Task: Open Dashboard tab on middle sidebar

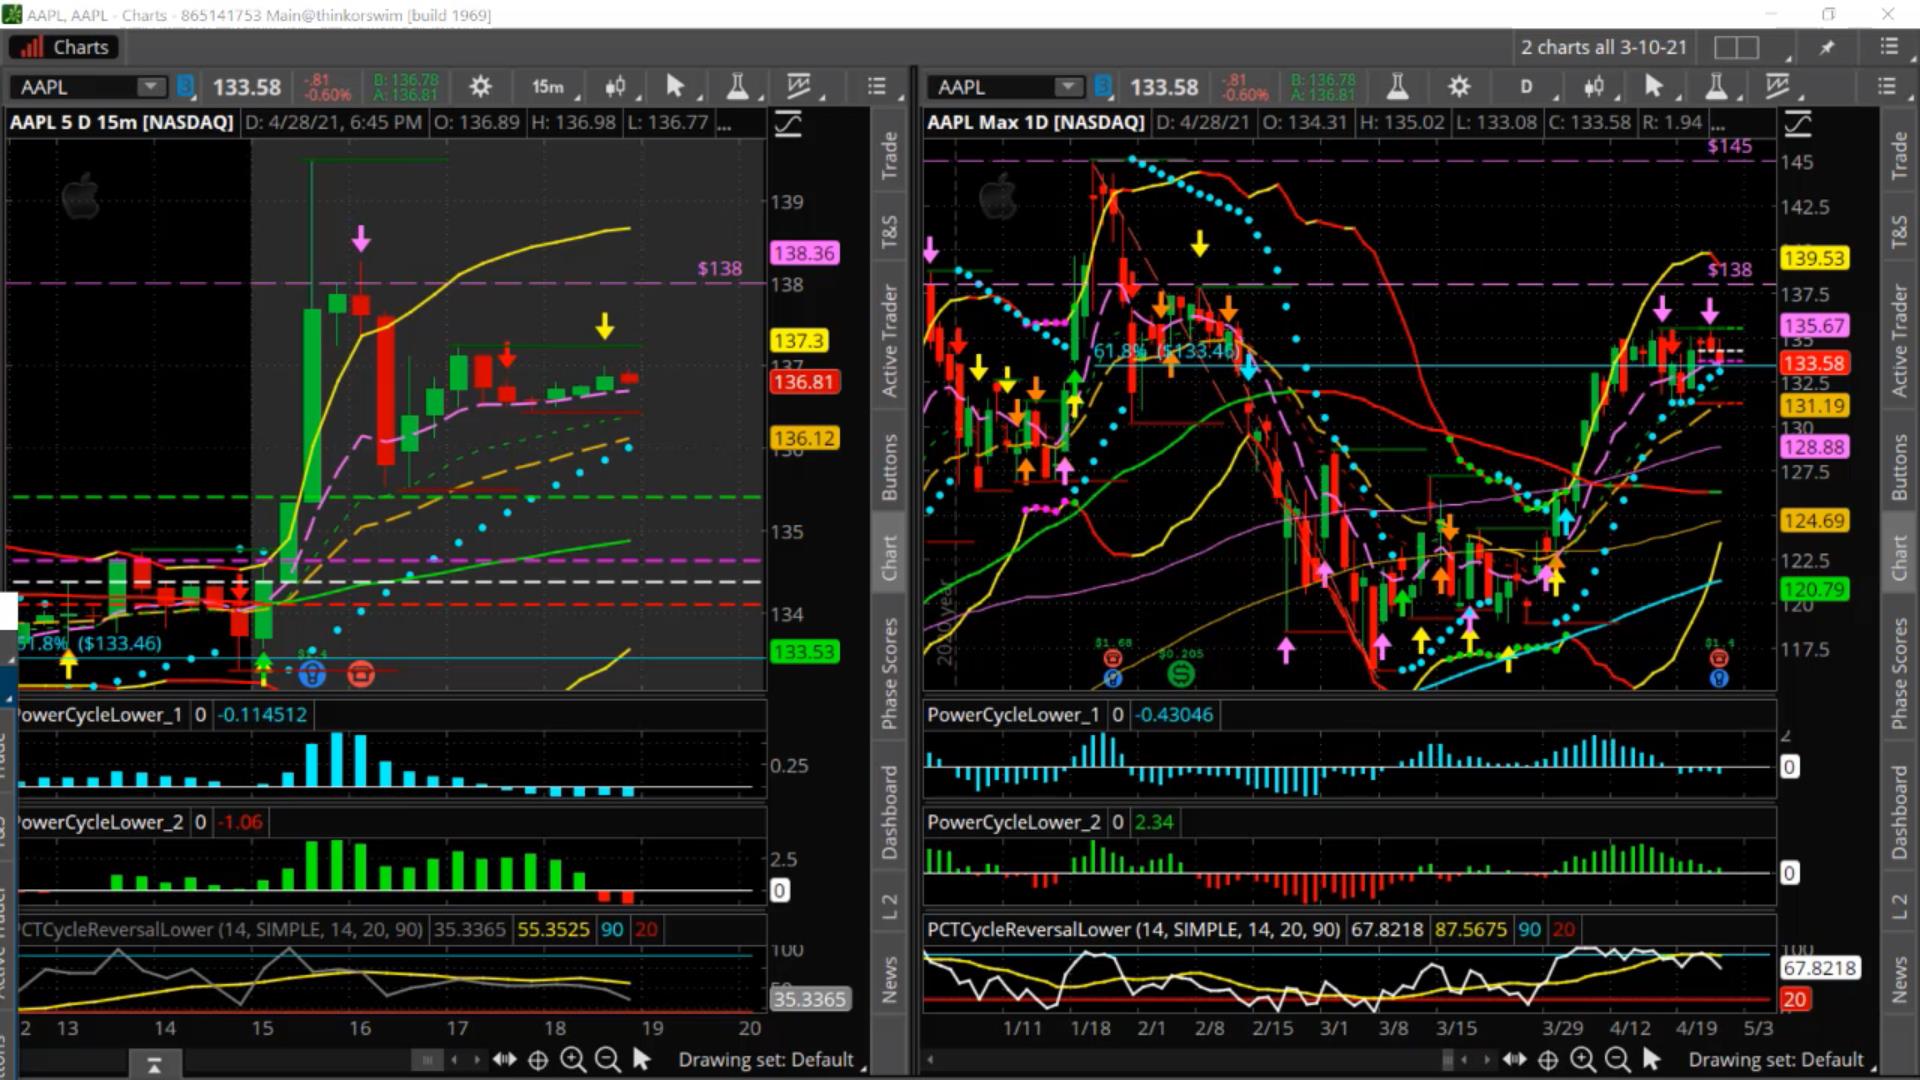Action: tap(889, 812)
